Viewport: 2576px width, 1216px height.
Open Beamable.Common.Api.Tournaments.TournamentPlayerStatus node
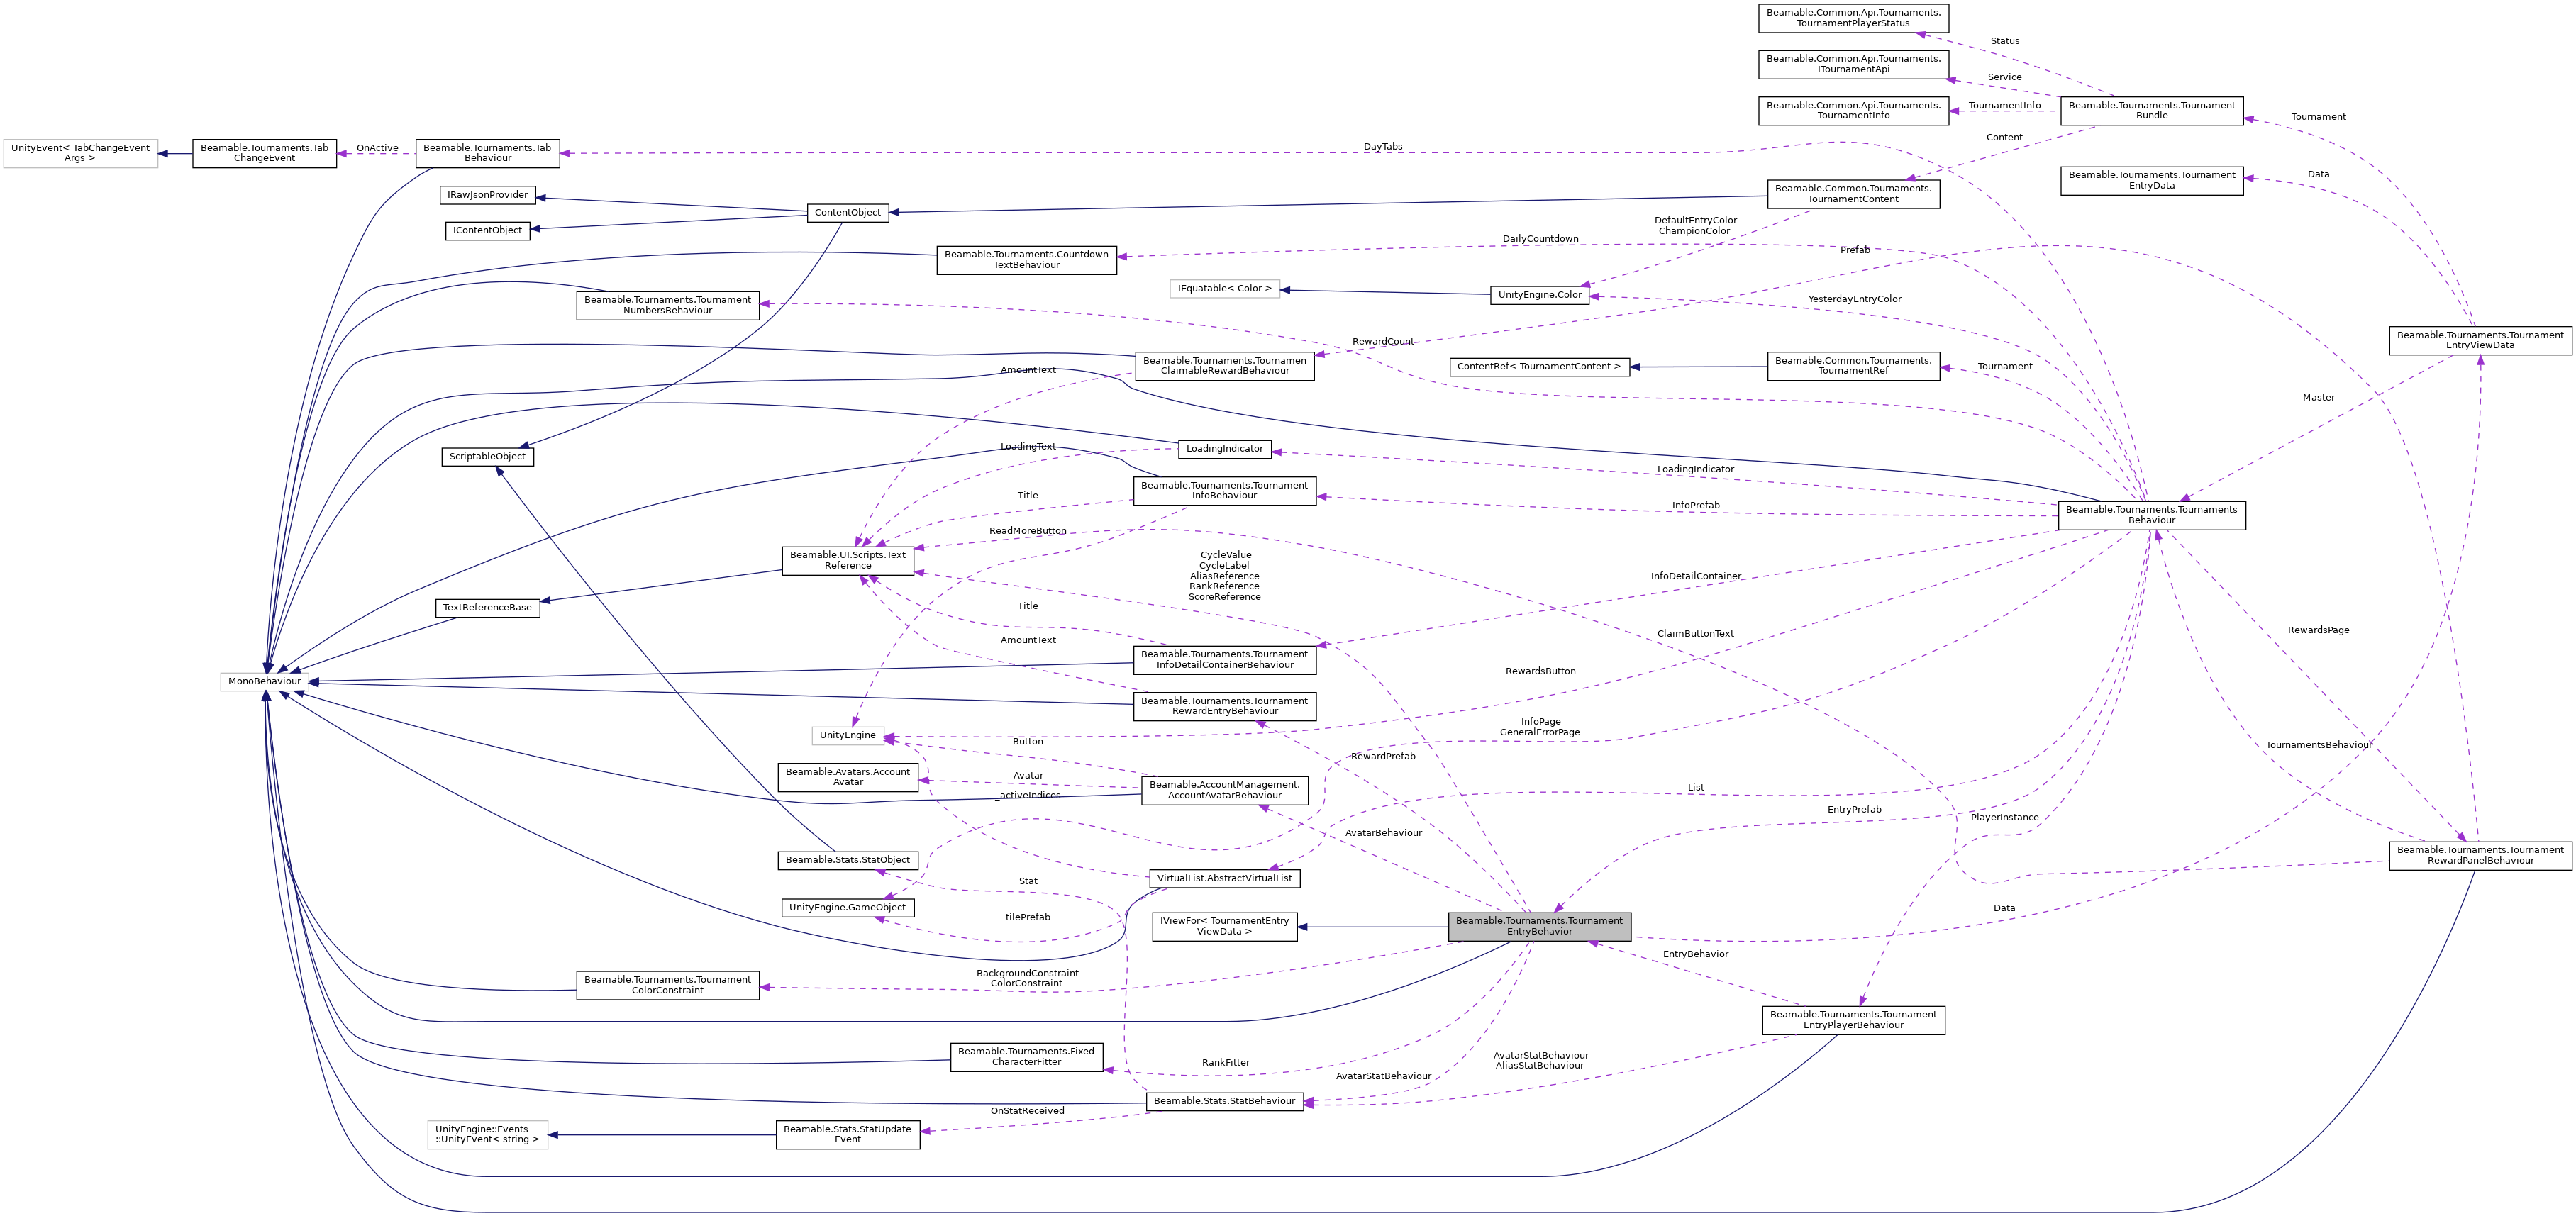point(1853,18)
